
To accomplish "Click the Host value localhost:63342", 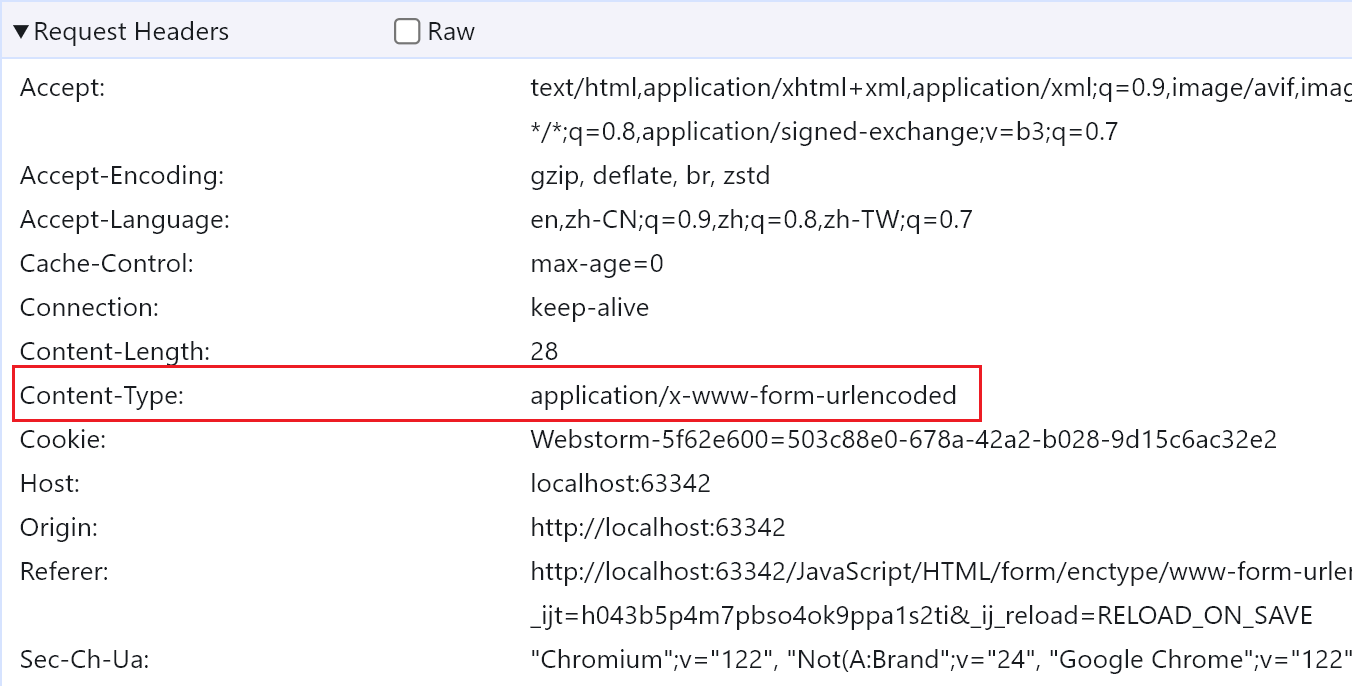I will coord(620,484).
